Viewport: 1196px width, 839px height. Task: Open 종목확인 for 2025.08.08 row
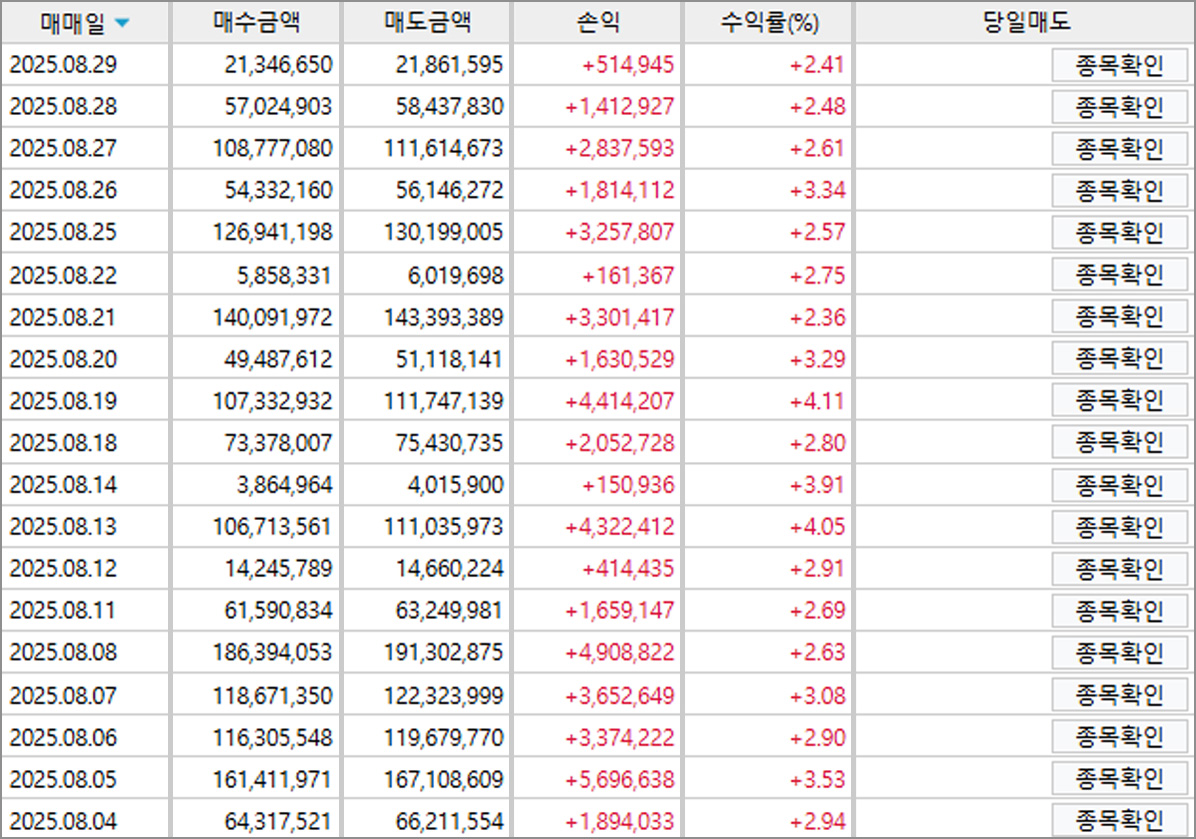[1119, 653]
